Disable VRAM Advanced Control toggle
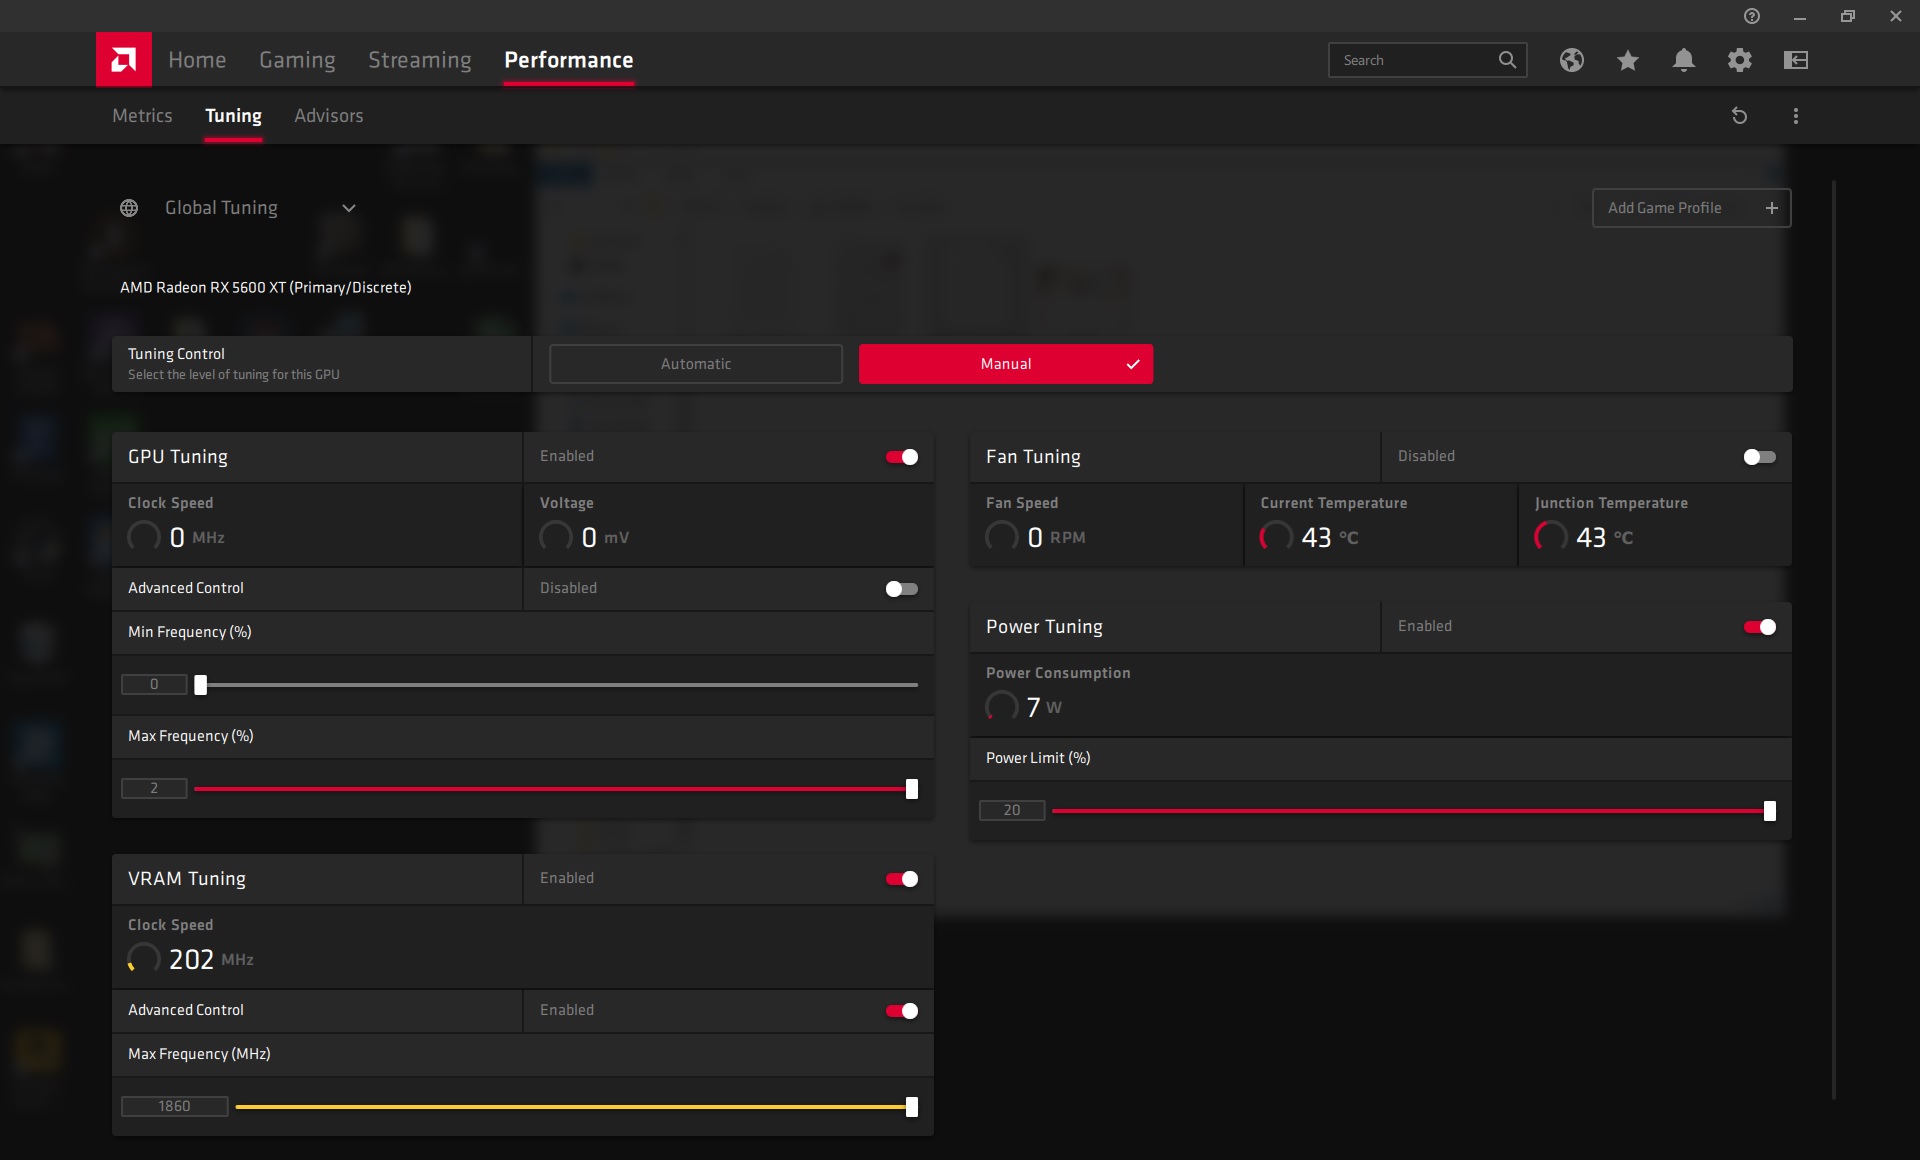Image resolution: width=1920 pixels, height=1160 pixels. pyautogui.click(x=902, y=1011)
